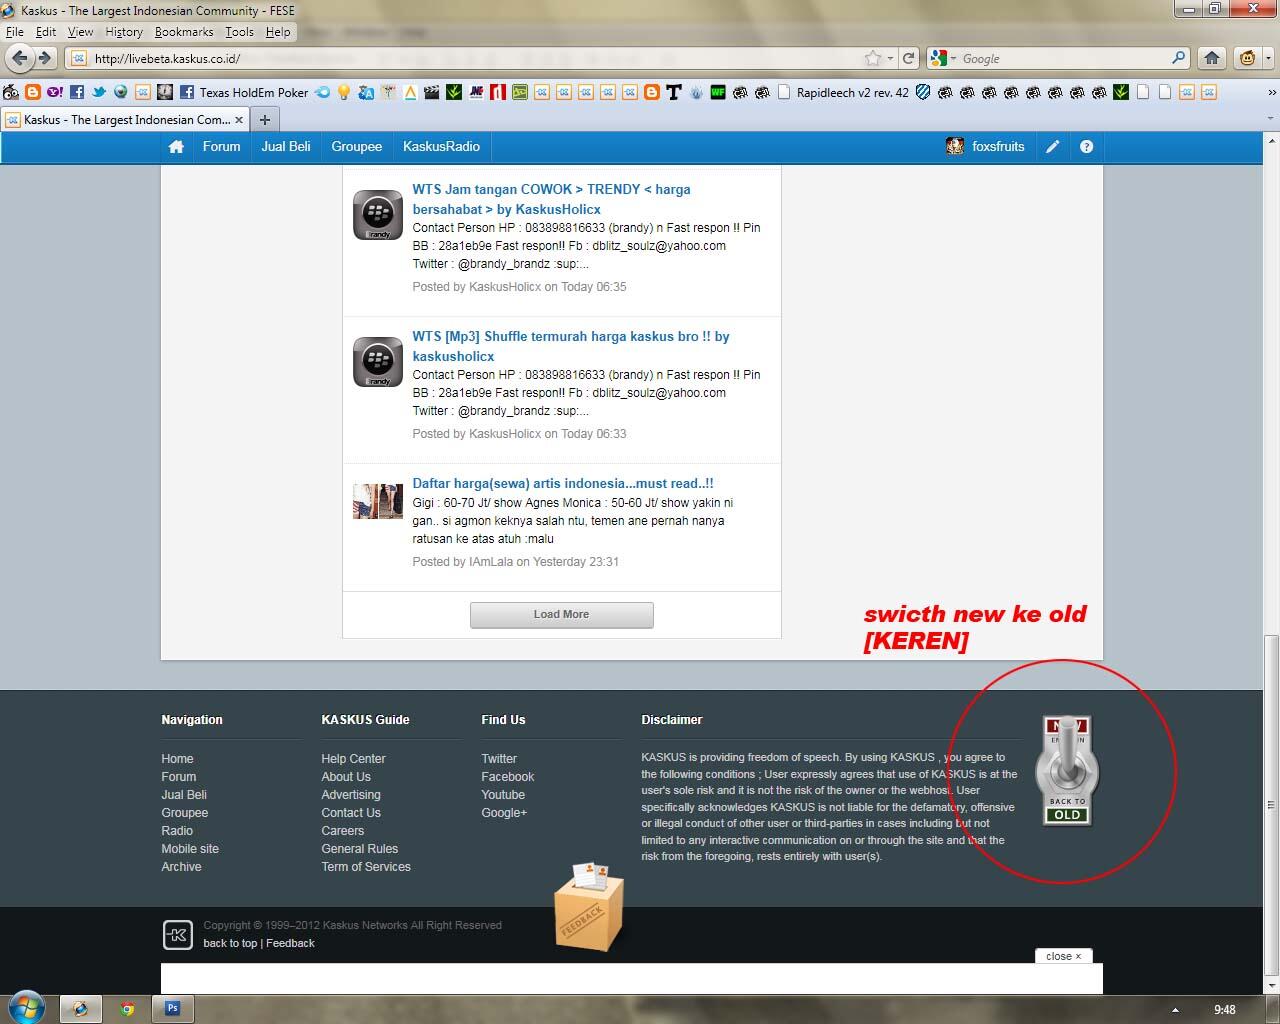Open foxsfruits user profile

point(986,147)
